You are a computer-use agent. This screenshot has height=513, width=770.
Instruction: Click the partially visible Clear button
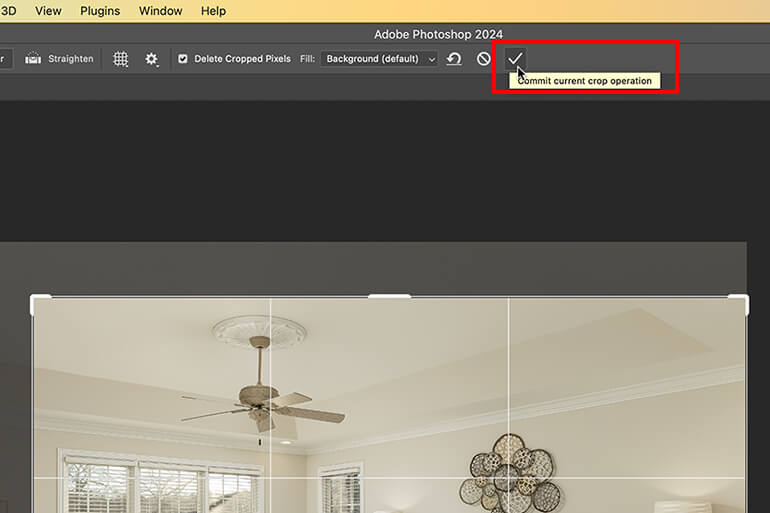pyautogui.click(x=5, y=59)
